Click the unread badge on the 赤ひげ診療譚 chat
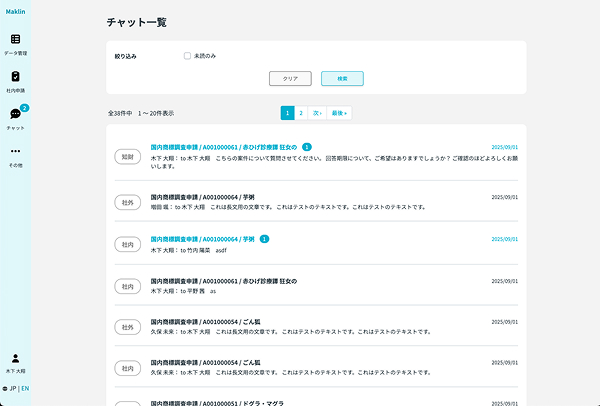Screen dimensions: 600x406 [x=306, y=147]
